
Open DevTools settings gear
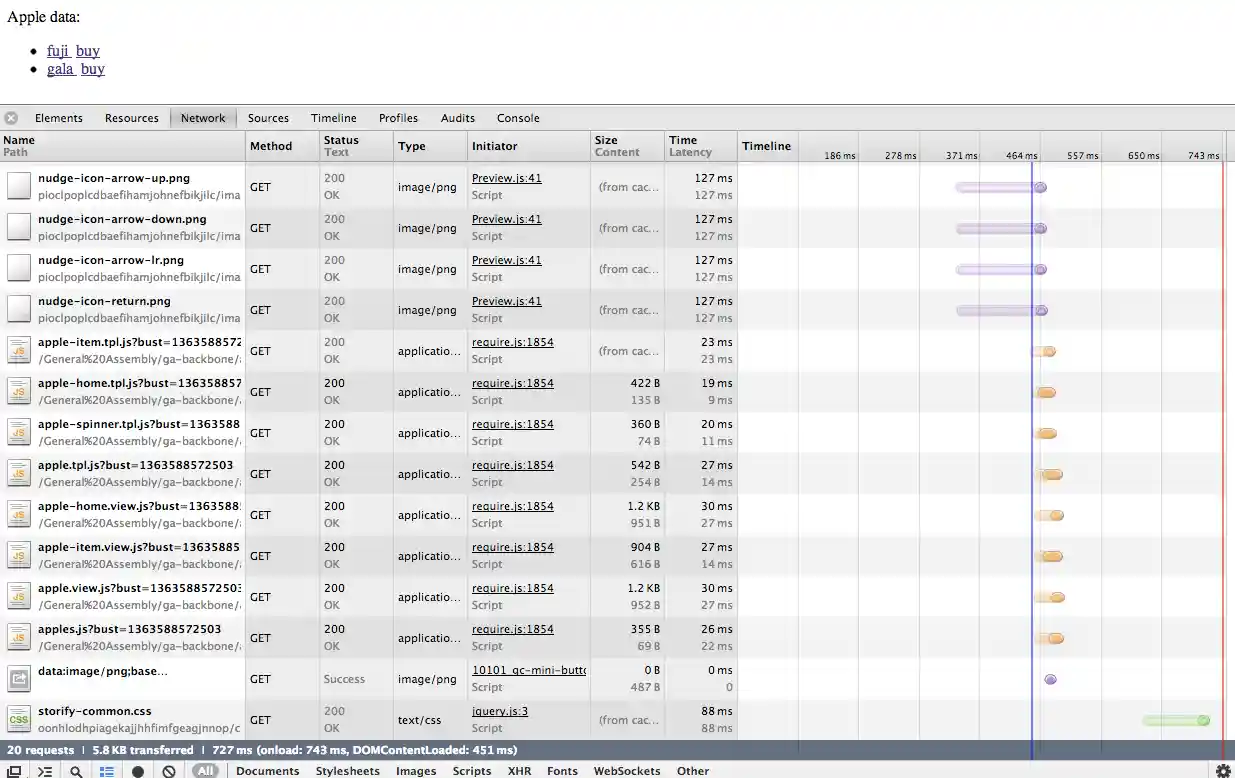(1222, 771)
